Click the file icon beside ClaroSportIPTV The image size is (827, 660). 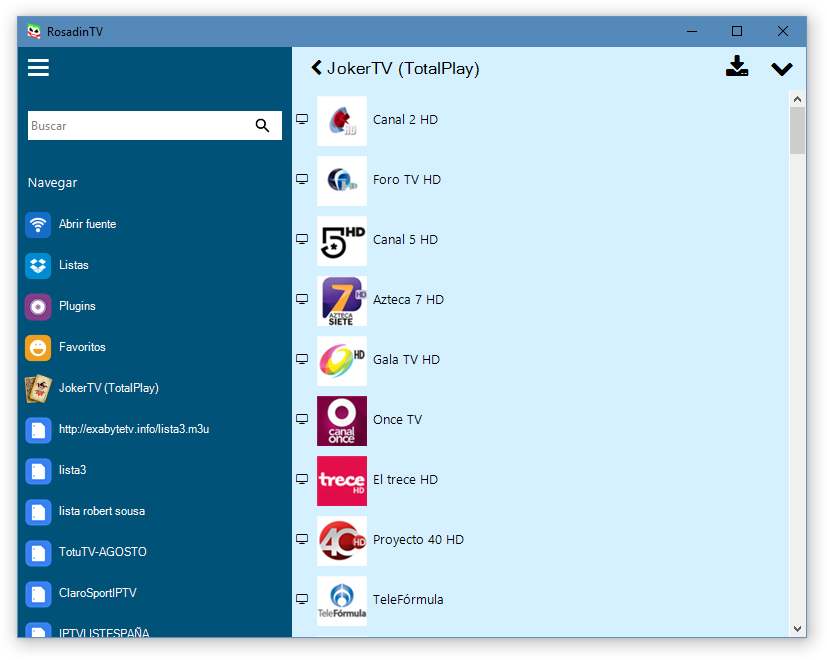point(38,594)
